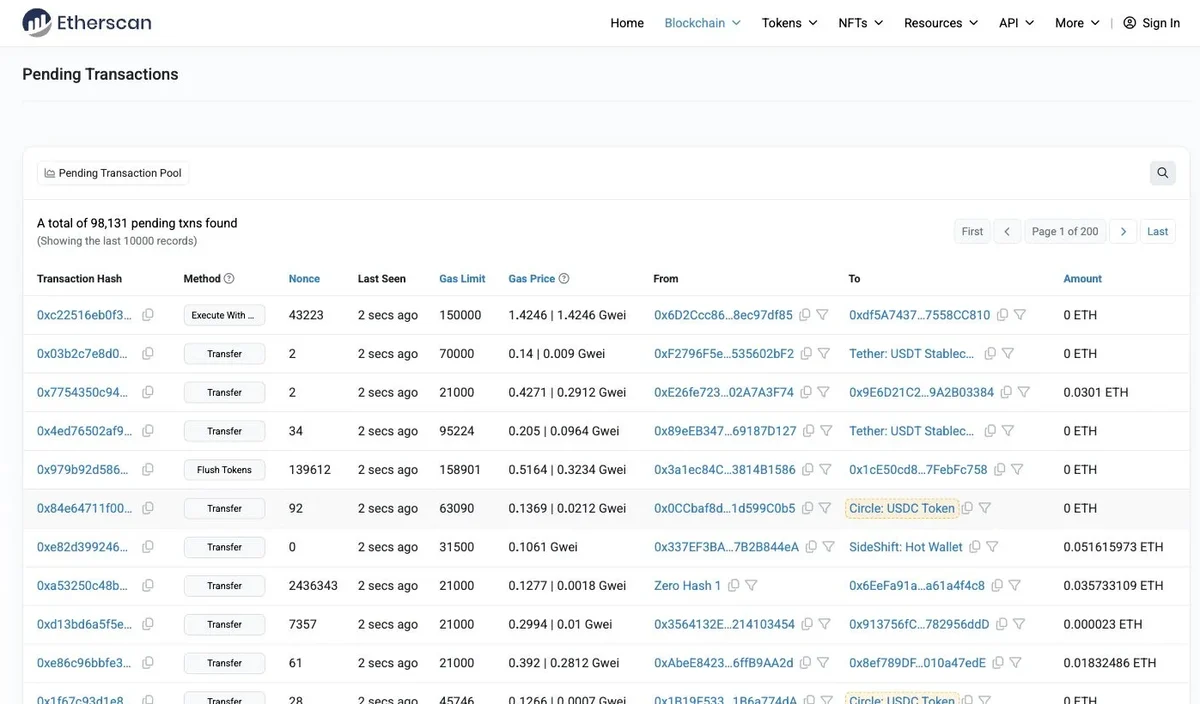The image size is (1200, 704).
Task: Copy From address 0xF2796F5e…535602bF2
Action: coord(806,354)
